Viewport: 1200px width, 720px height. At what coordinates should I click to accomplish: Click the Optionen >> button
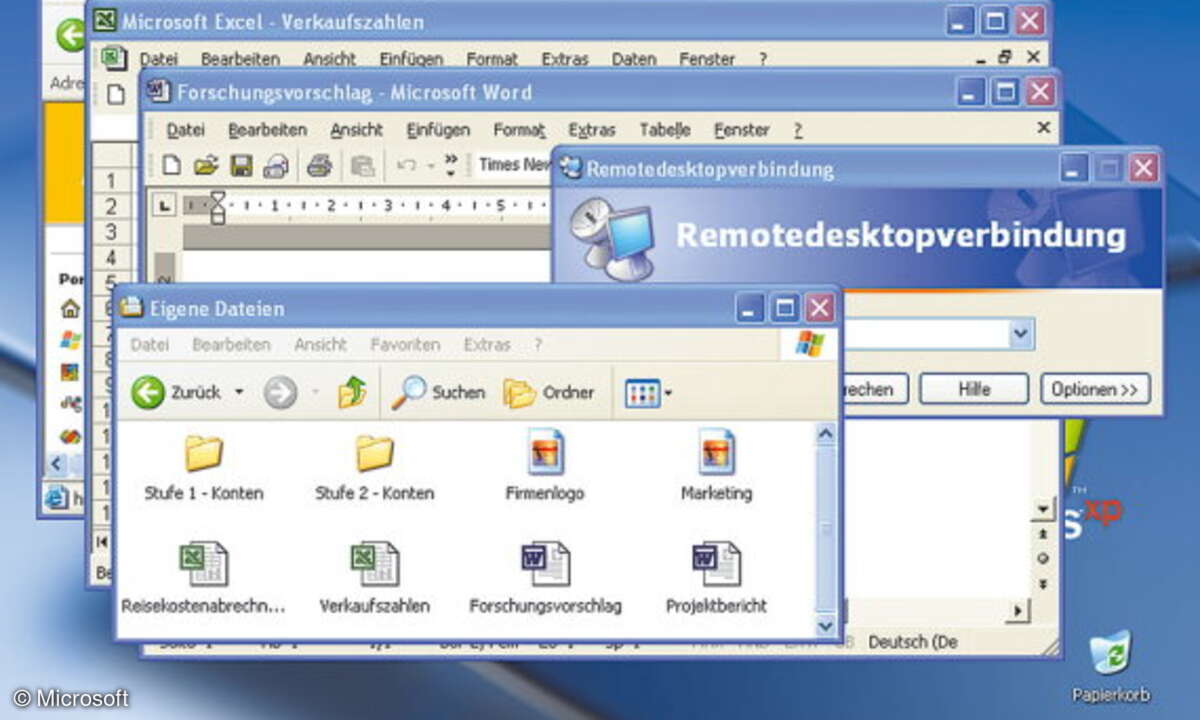tap(1095, 390)
